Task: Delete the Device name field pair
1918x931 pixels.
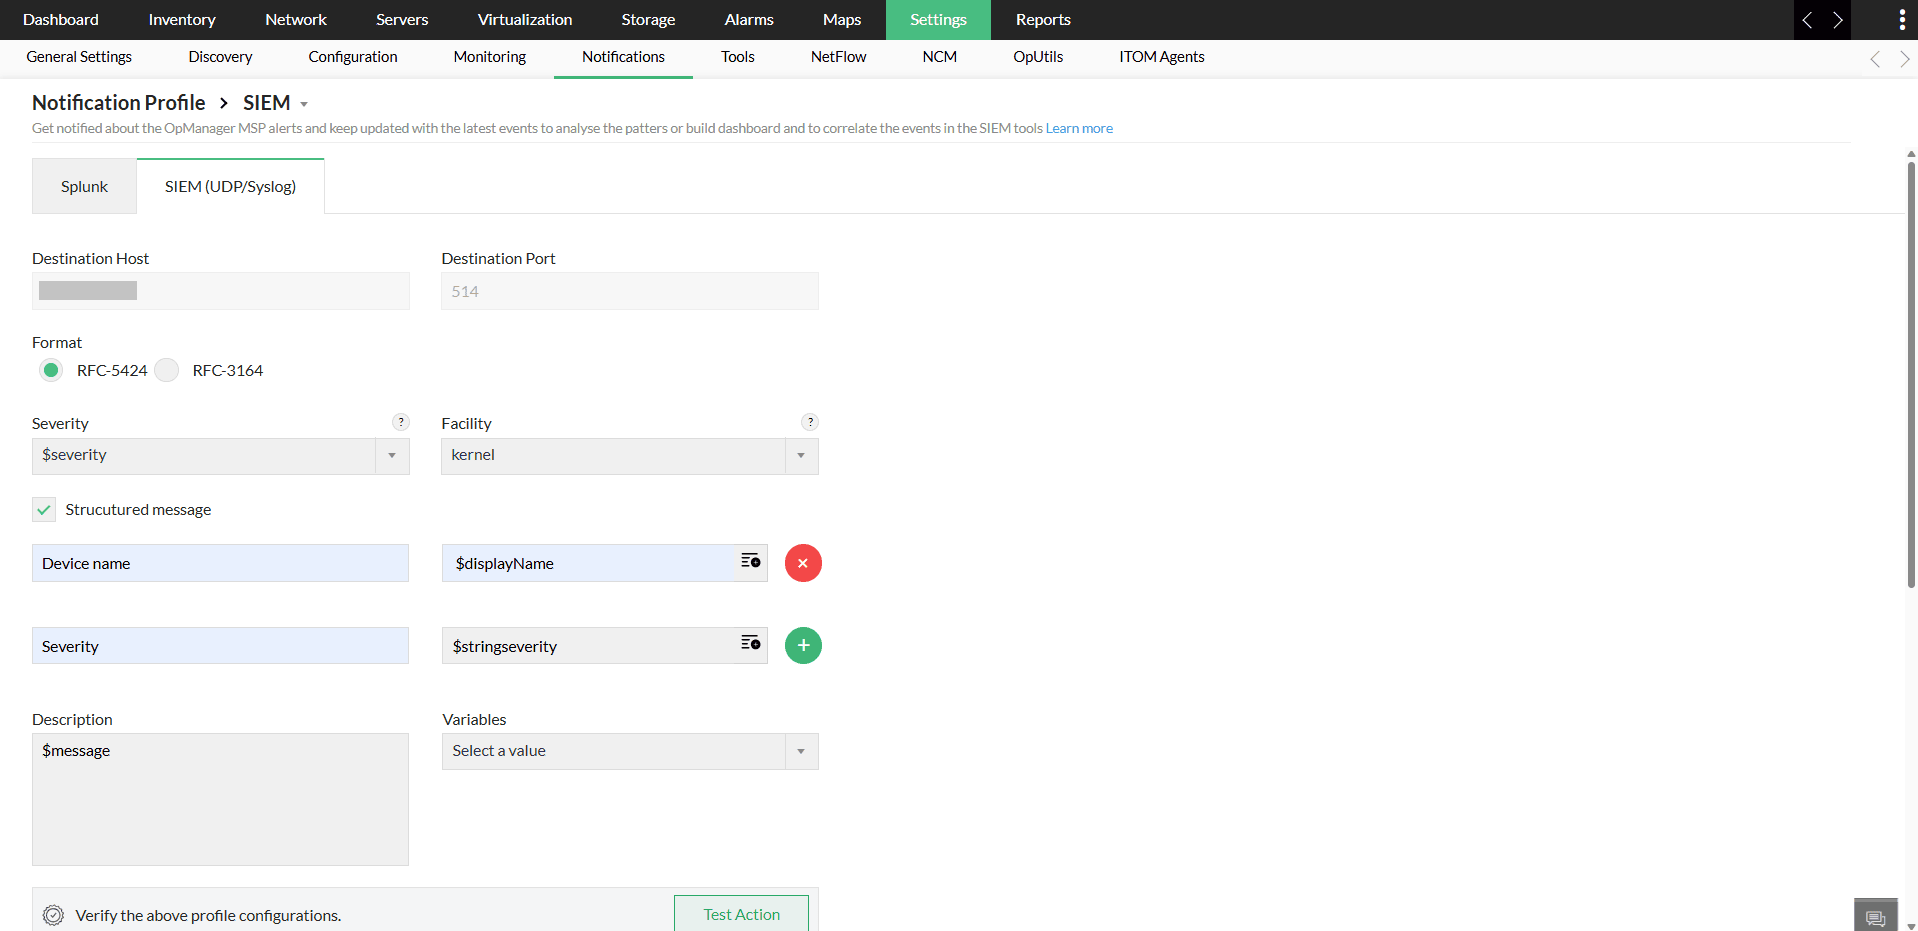Action: pyautogui.click(x=803, y=563)
